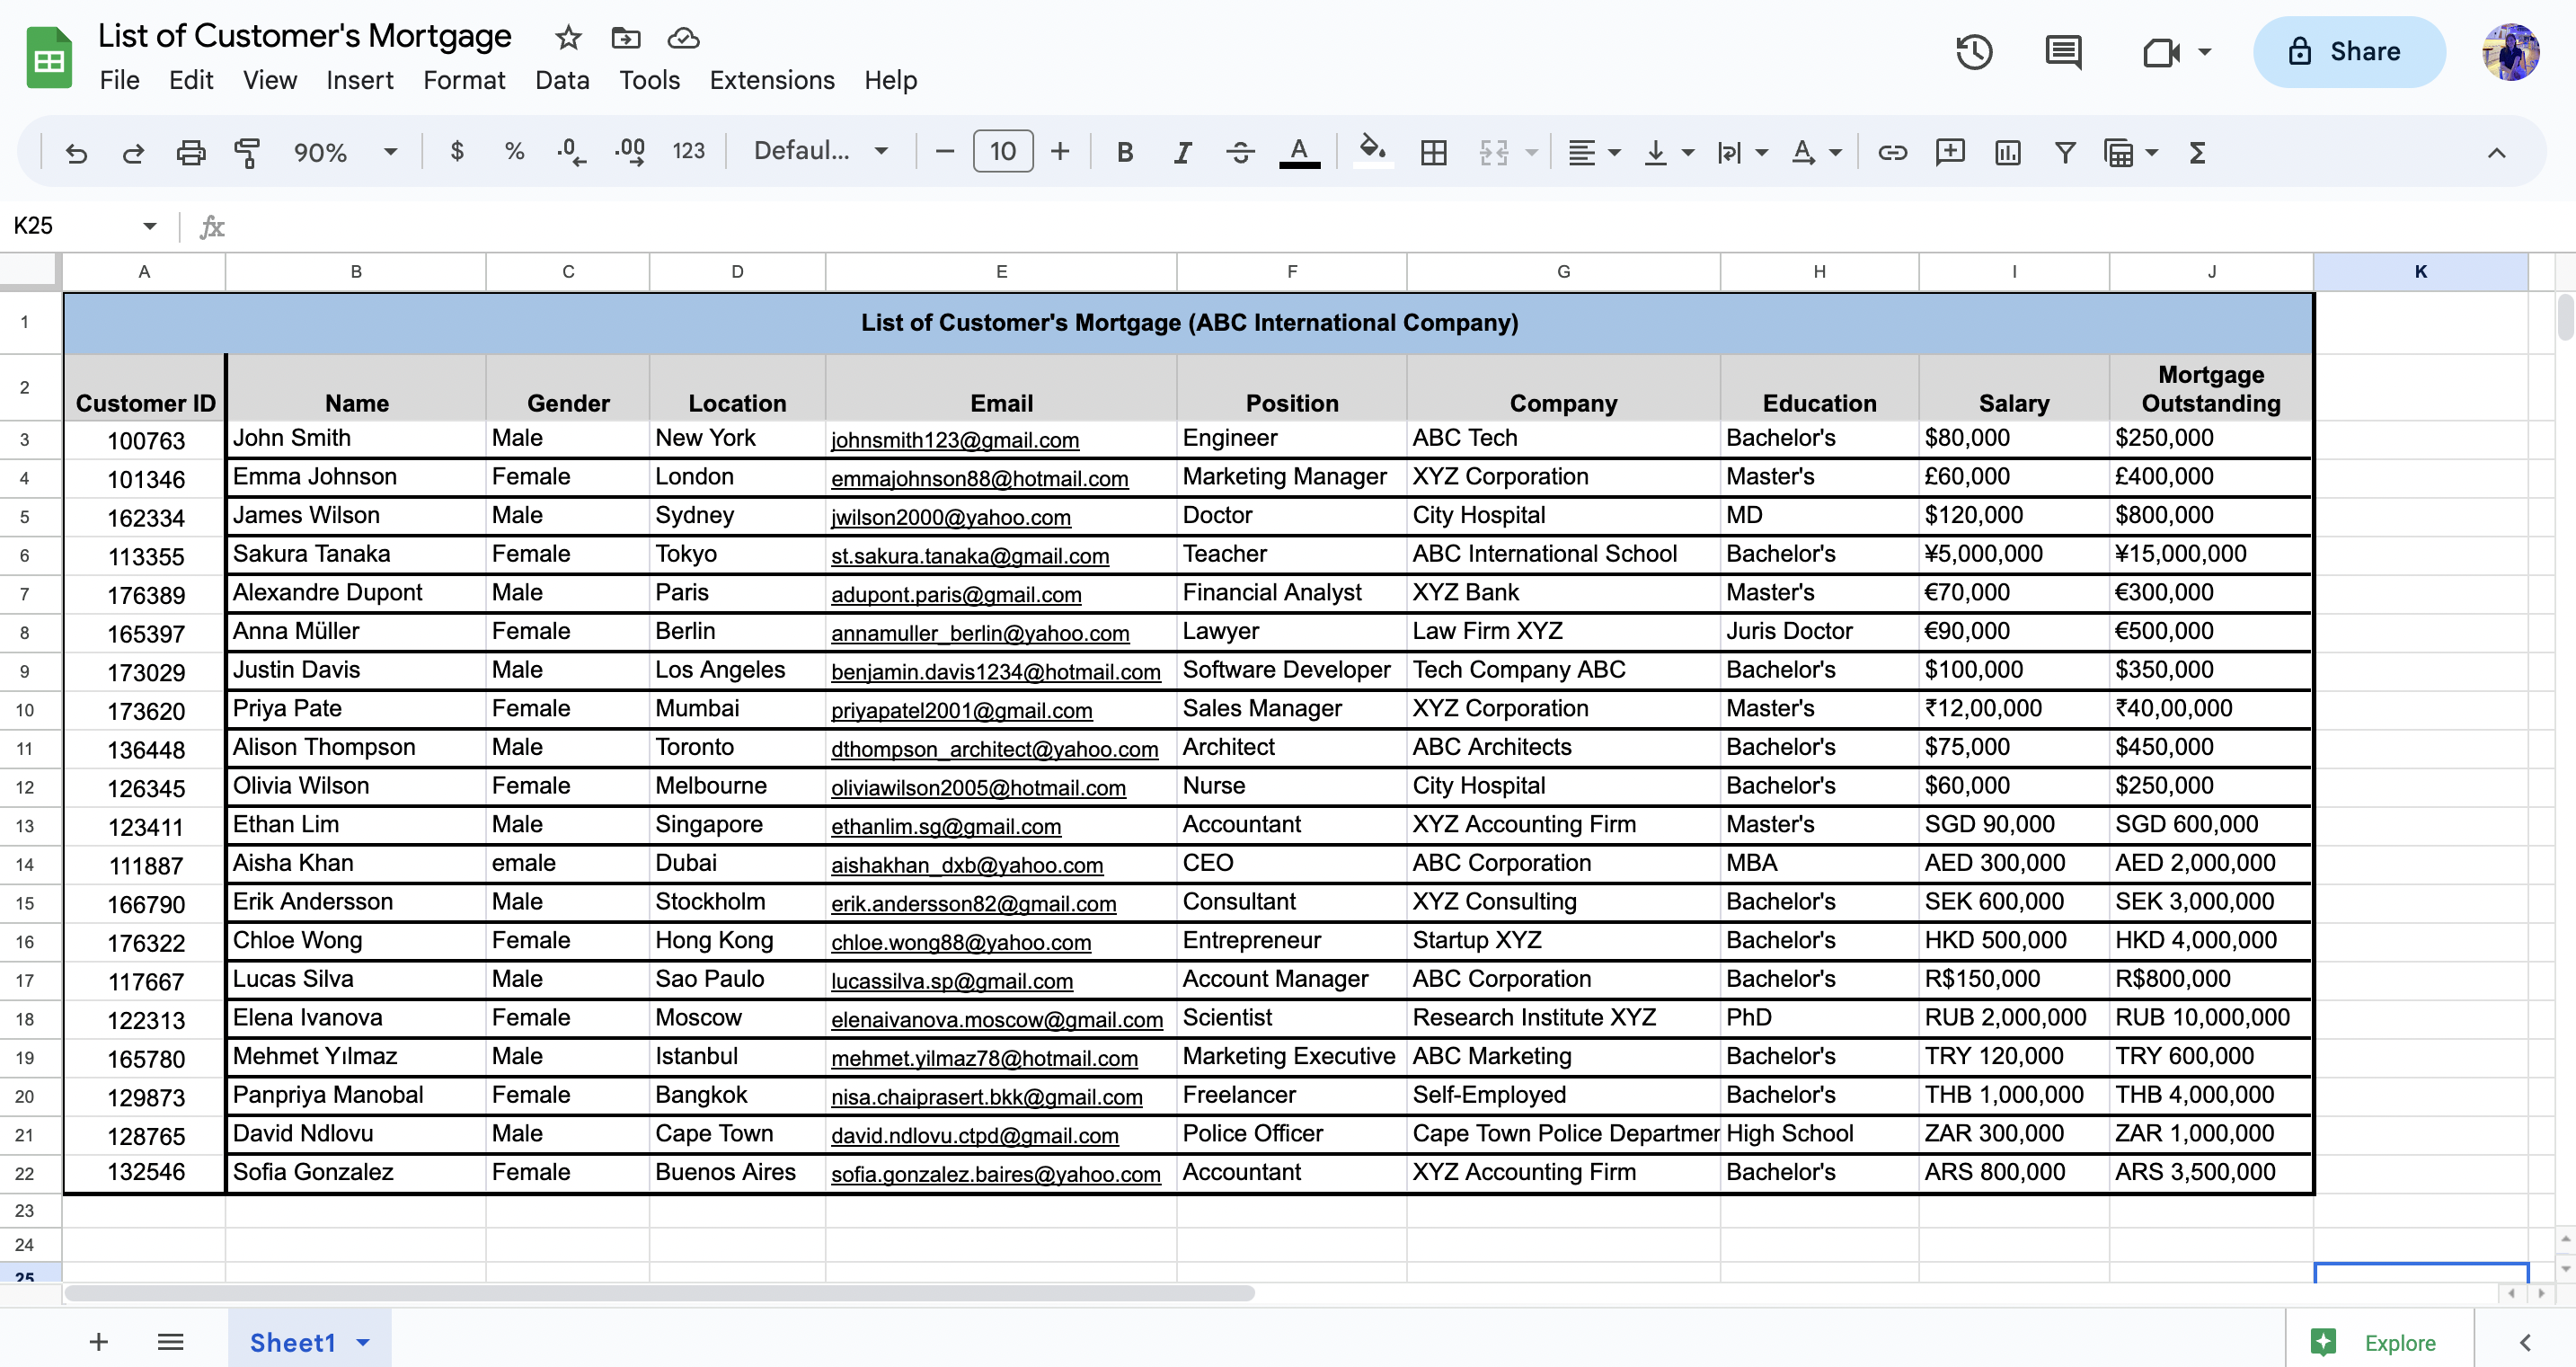Screen dimensions: 2576x1367
Task: Format as currency with dollar icon
Action: click(457, 151)
